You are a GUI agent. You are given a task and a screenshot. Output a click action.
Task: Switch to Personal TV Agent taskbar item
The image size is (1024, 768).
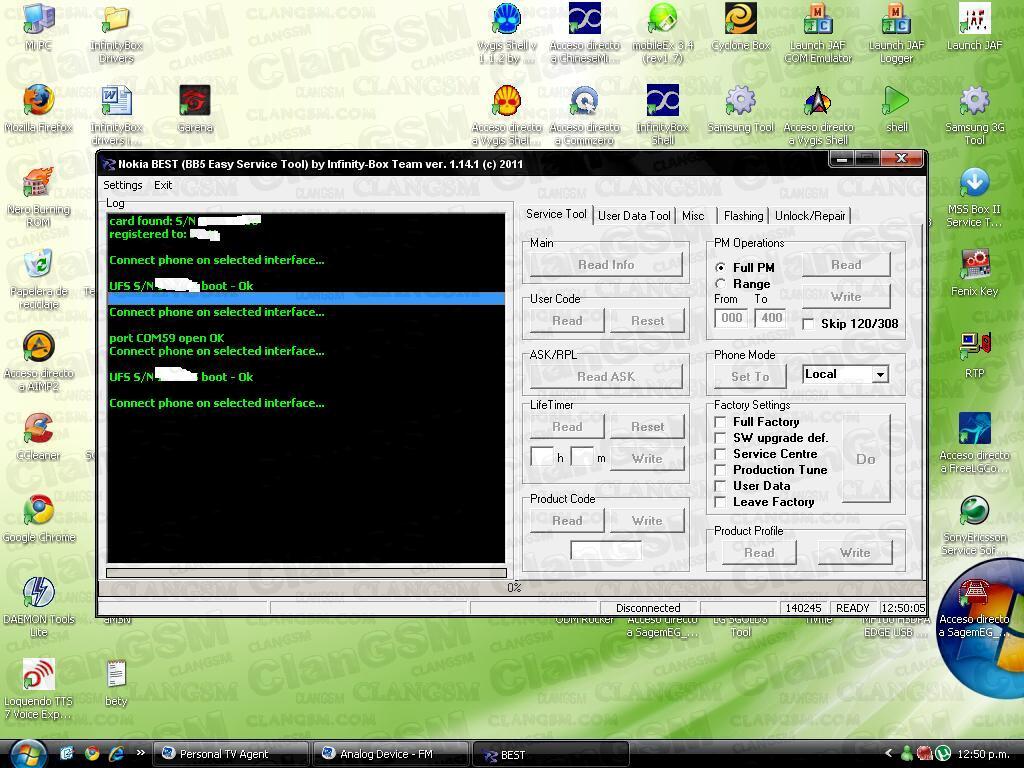[x=231, y=754]
